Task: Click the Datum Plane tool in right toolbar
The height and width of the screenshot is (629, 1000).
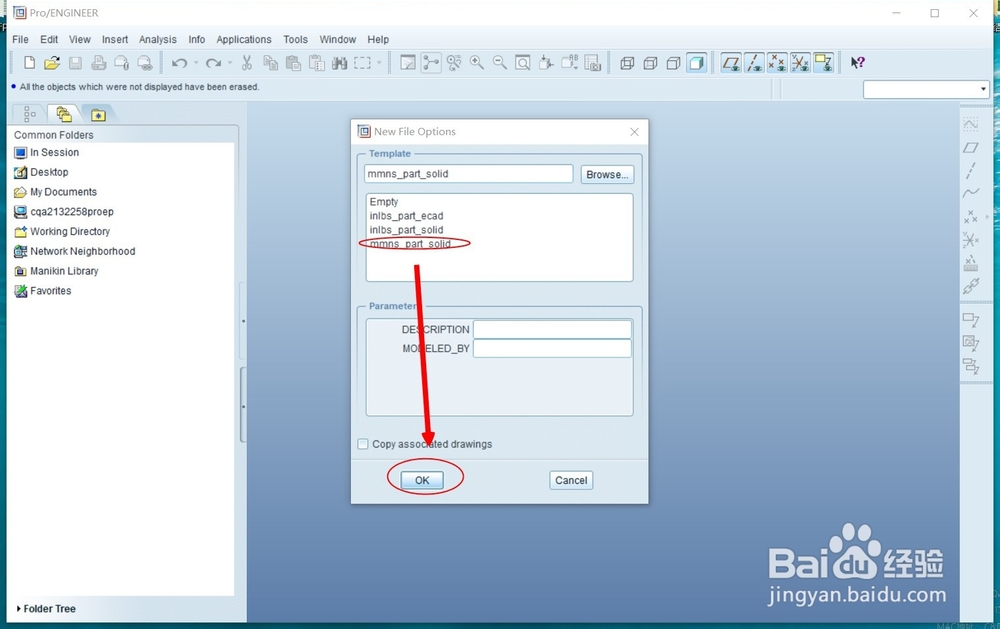Action: coord(971,147)
